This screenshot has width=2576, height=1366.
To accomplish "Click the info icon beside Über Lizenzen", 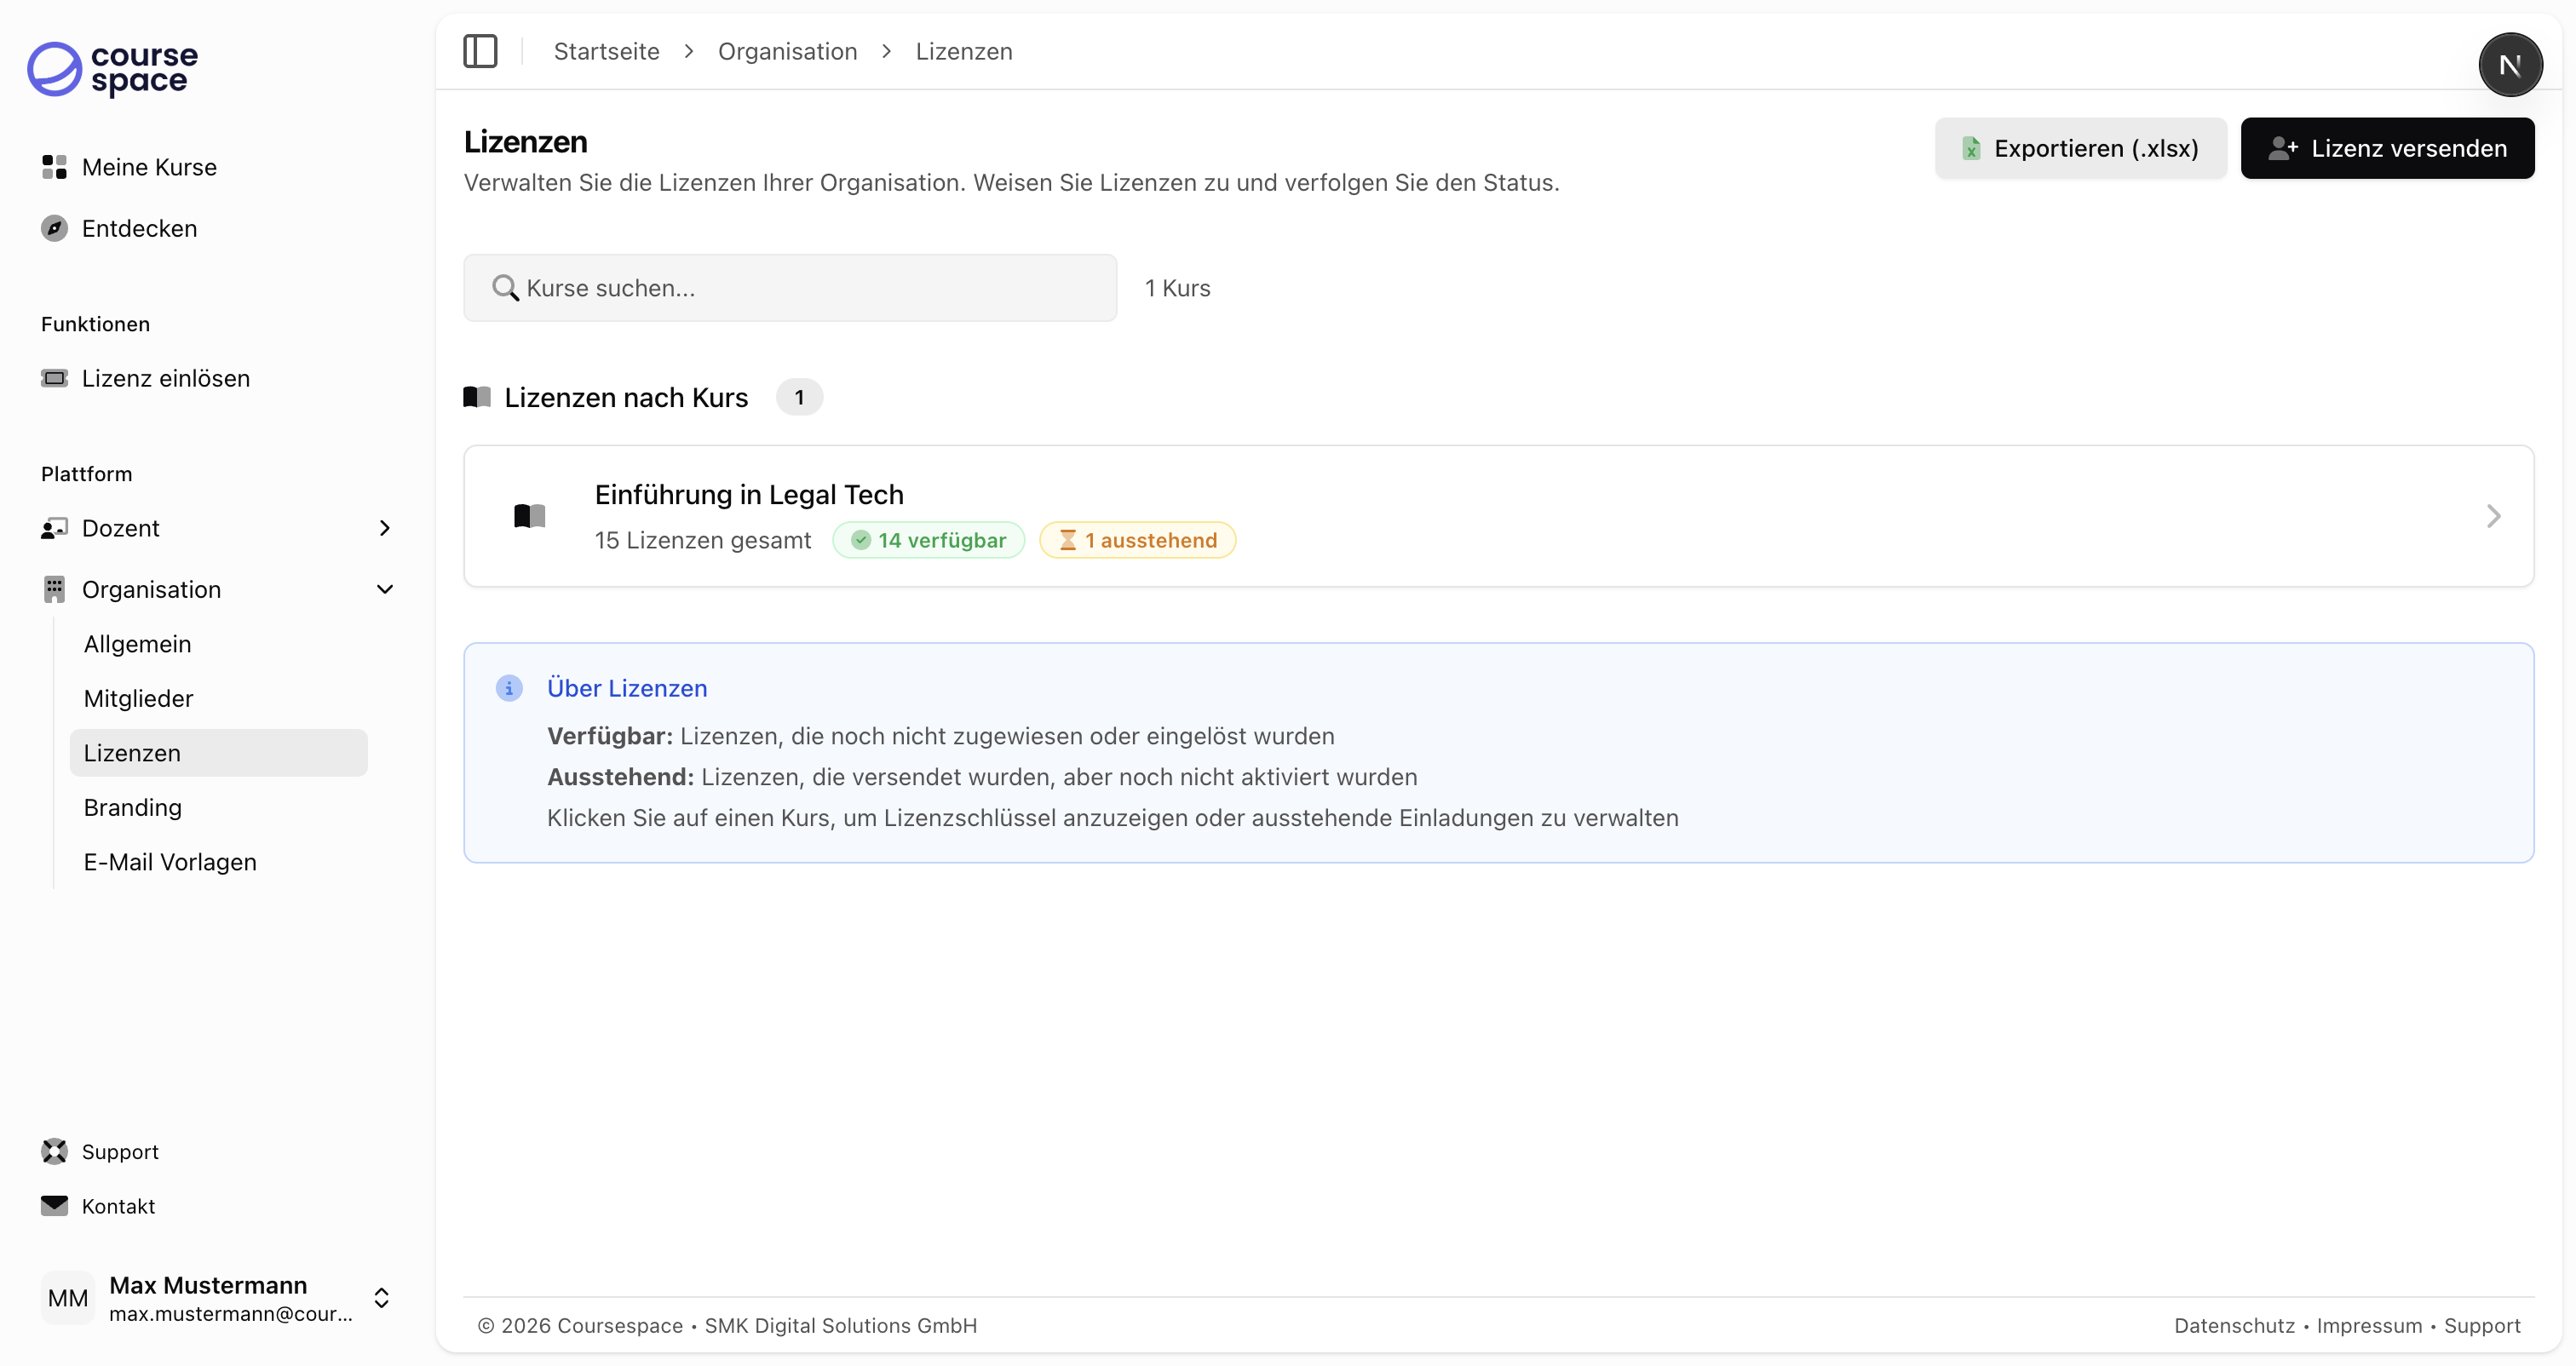I will (509, 688).
